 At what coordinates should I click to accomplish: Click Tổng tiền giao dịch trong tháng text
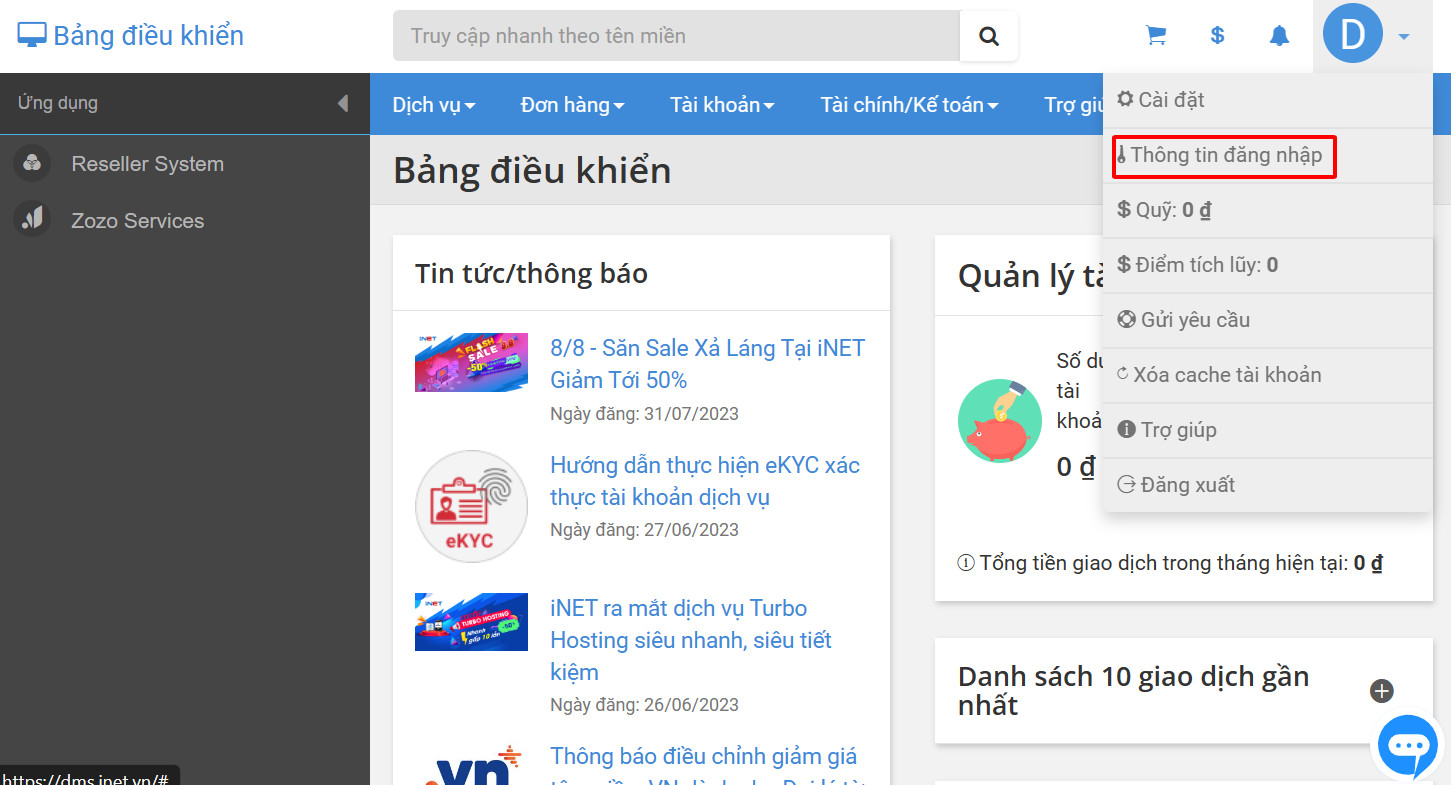point(1181,564)
